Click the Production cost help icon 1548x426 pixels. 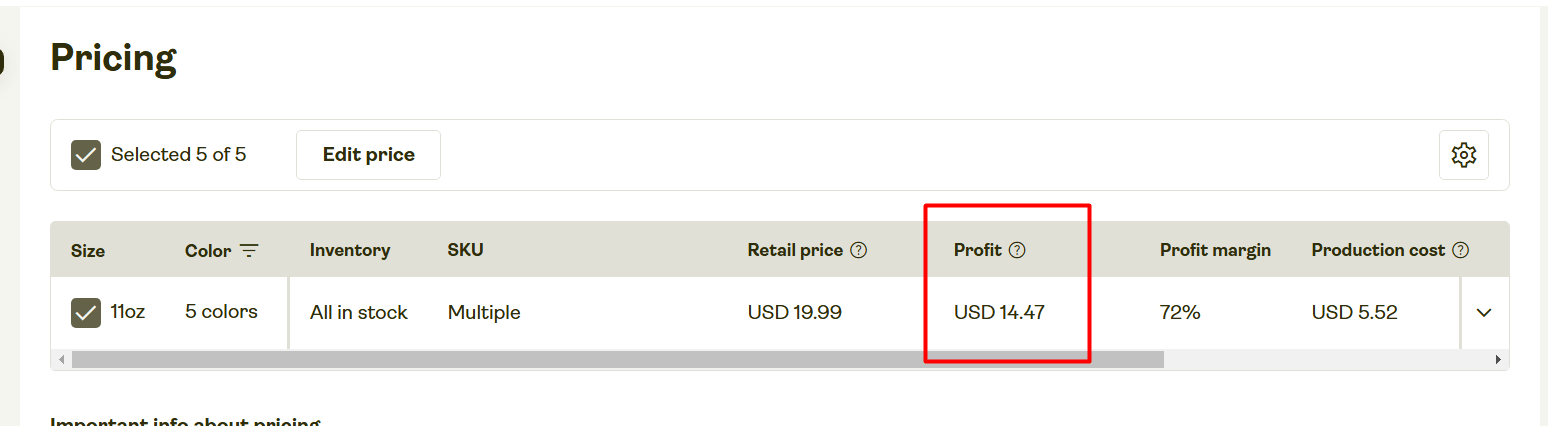1461,250
